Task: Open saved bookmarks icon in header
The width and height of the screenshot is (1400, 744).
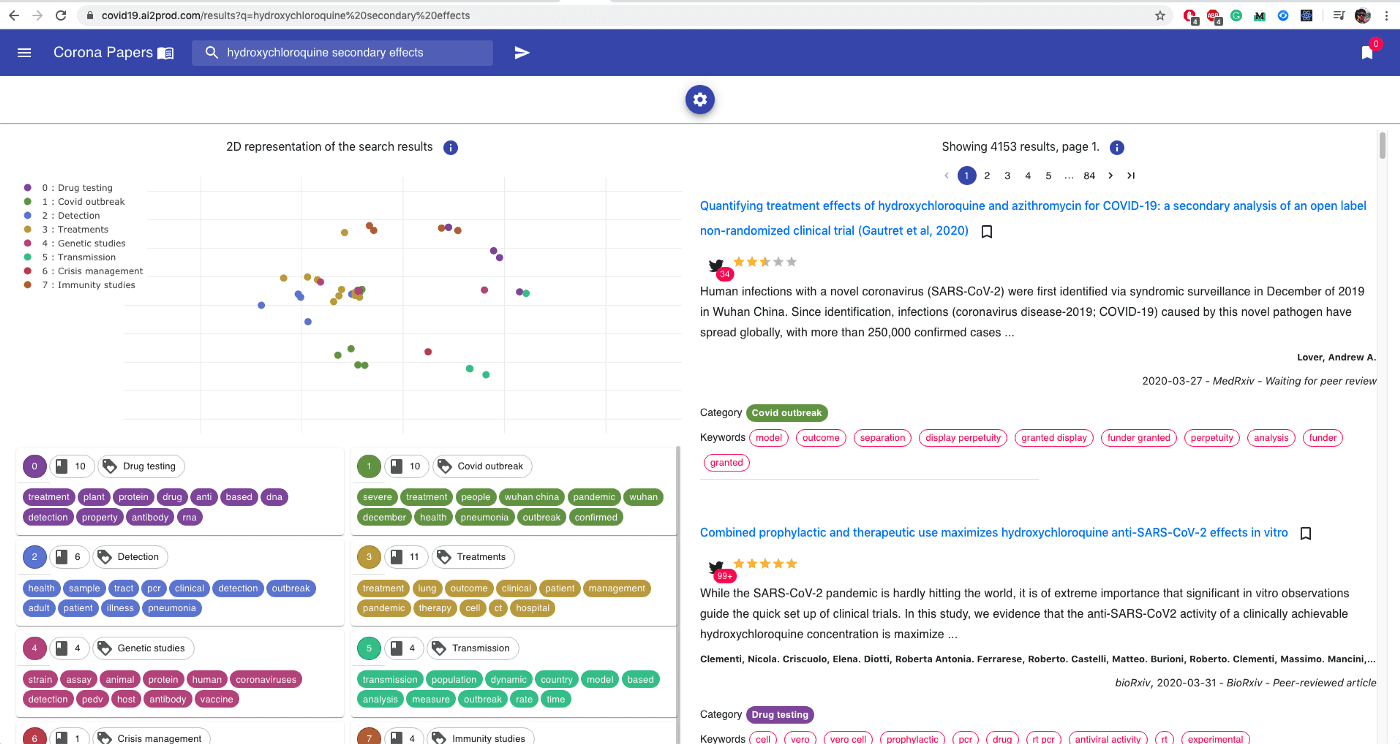Action: tap(1367, 53)
